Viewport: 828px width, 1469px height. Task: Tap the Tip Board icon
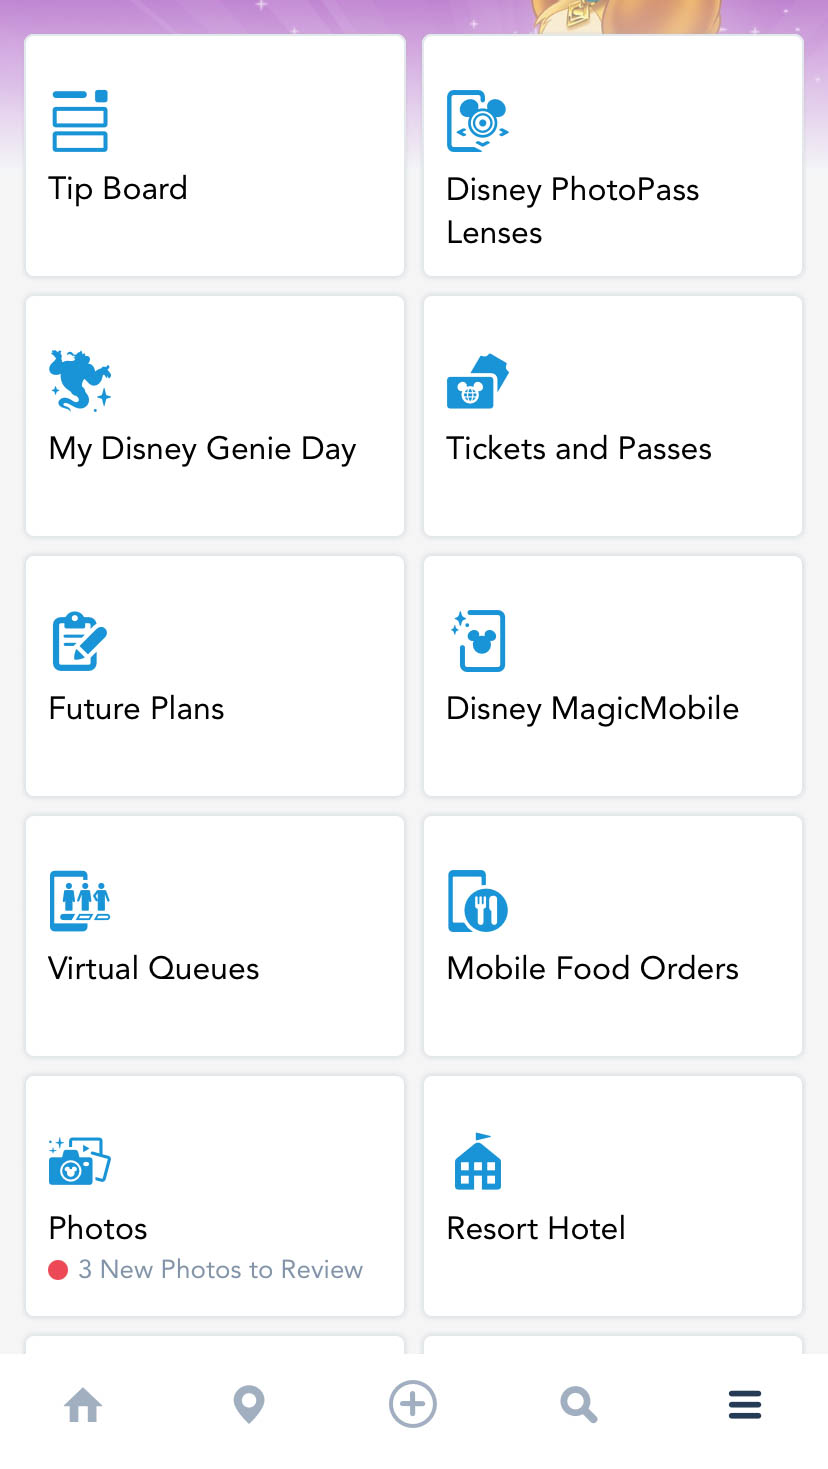coord(80,121)
